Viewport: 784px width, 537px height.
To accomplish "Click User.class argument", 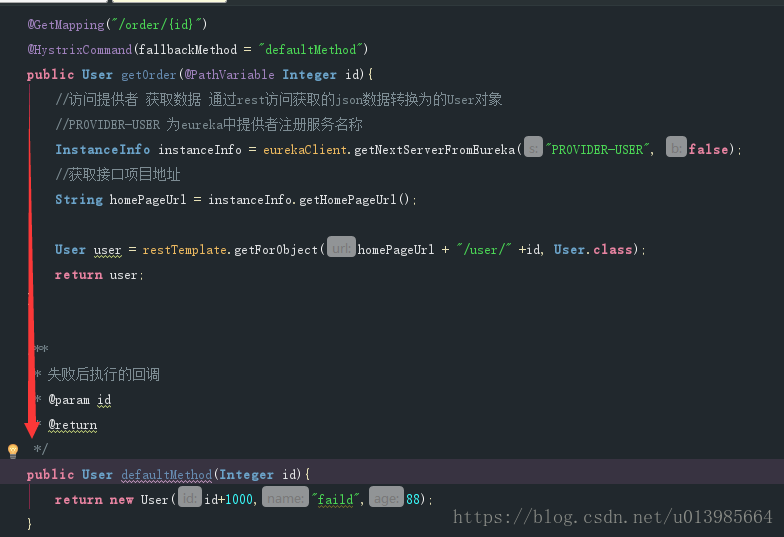I will pyautogui.click(x=593, y=250).
